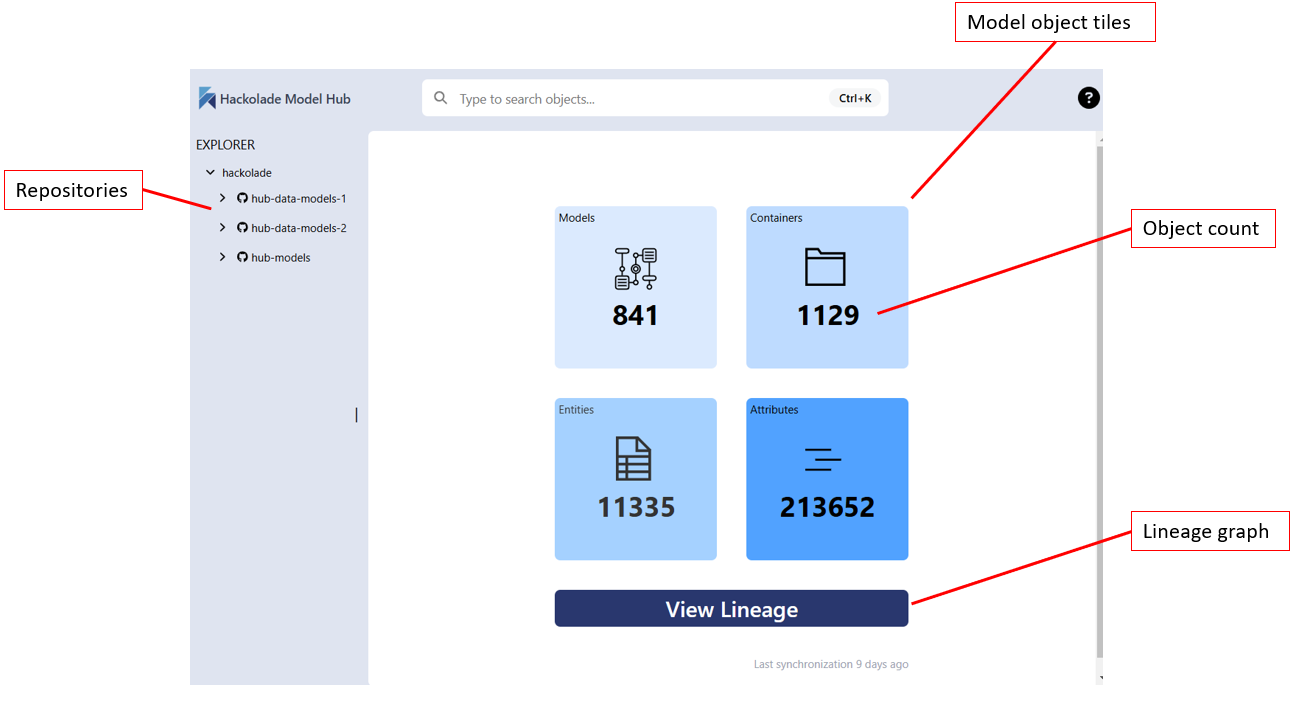Click the View Lineage button
Viewport: 1296px width, 707px height.
[x=731, y=609]
